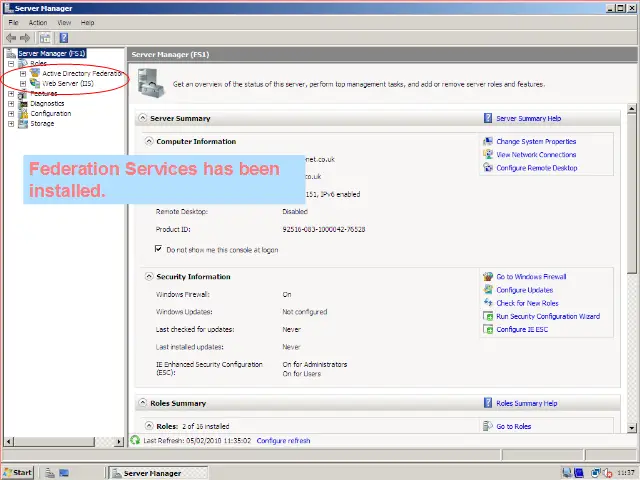The image size is (640, 480).
Task: Collapse the Computer Information section
Action: 149,141
